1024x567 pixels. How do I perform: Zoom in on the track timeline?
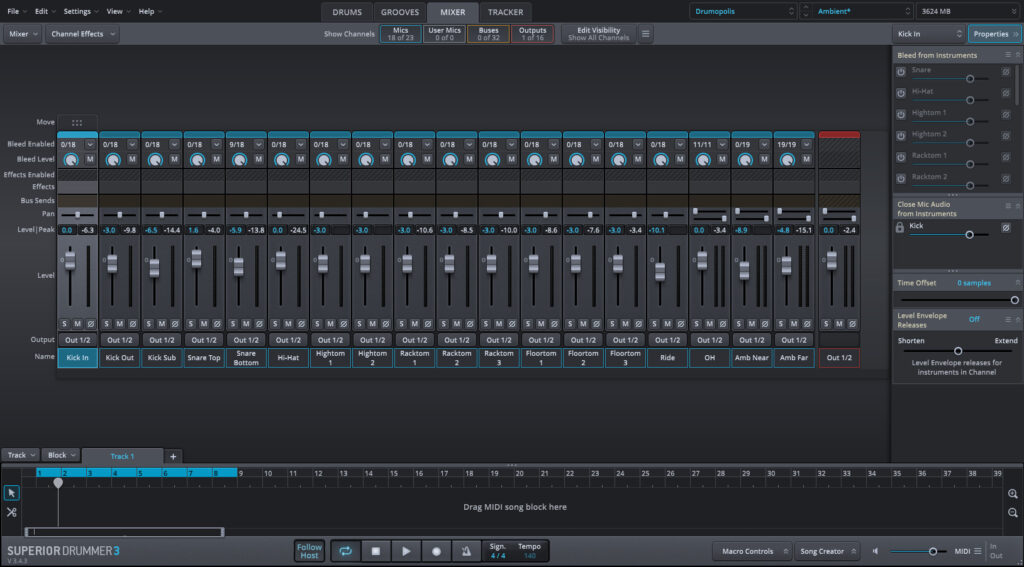[1013, 494]
